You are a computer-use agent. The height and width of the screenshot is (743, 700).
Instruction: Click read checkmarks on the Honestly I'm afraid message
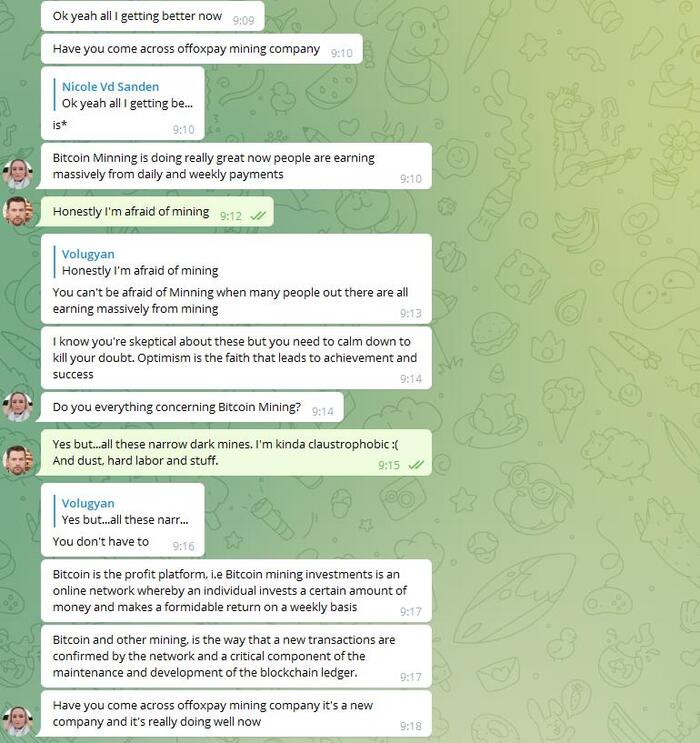[x=258, y=216]
